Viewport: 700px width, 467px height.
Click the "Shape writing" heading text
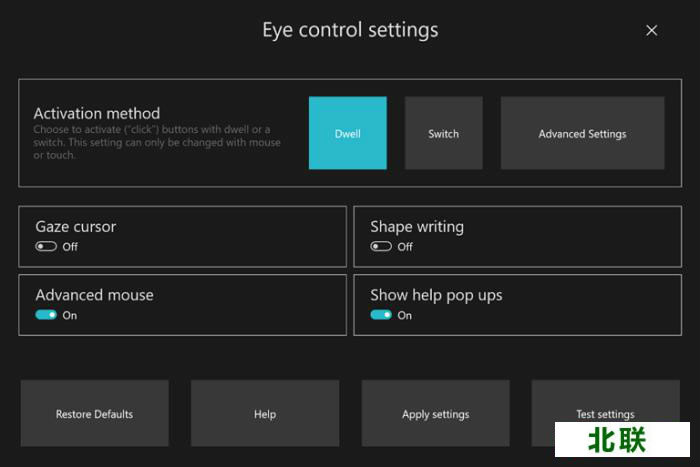pyautogui.click(x=417, y=227)
